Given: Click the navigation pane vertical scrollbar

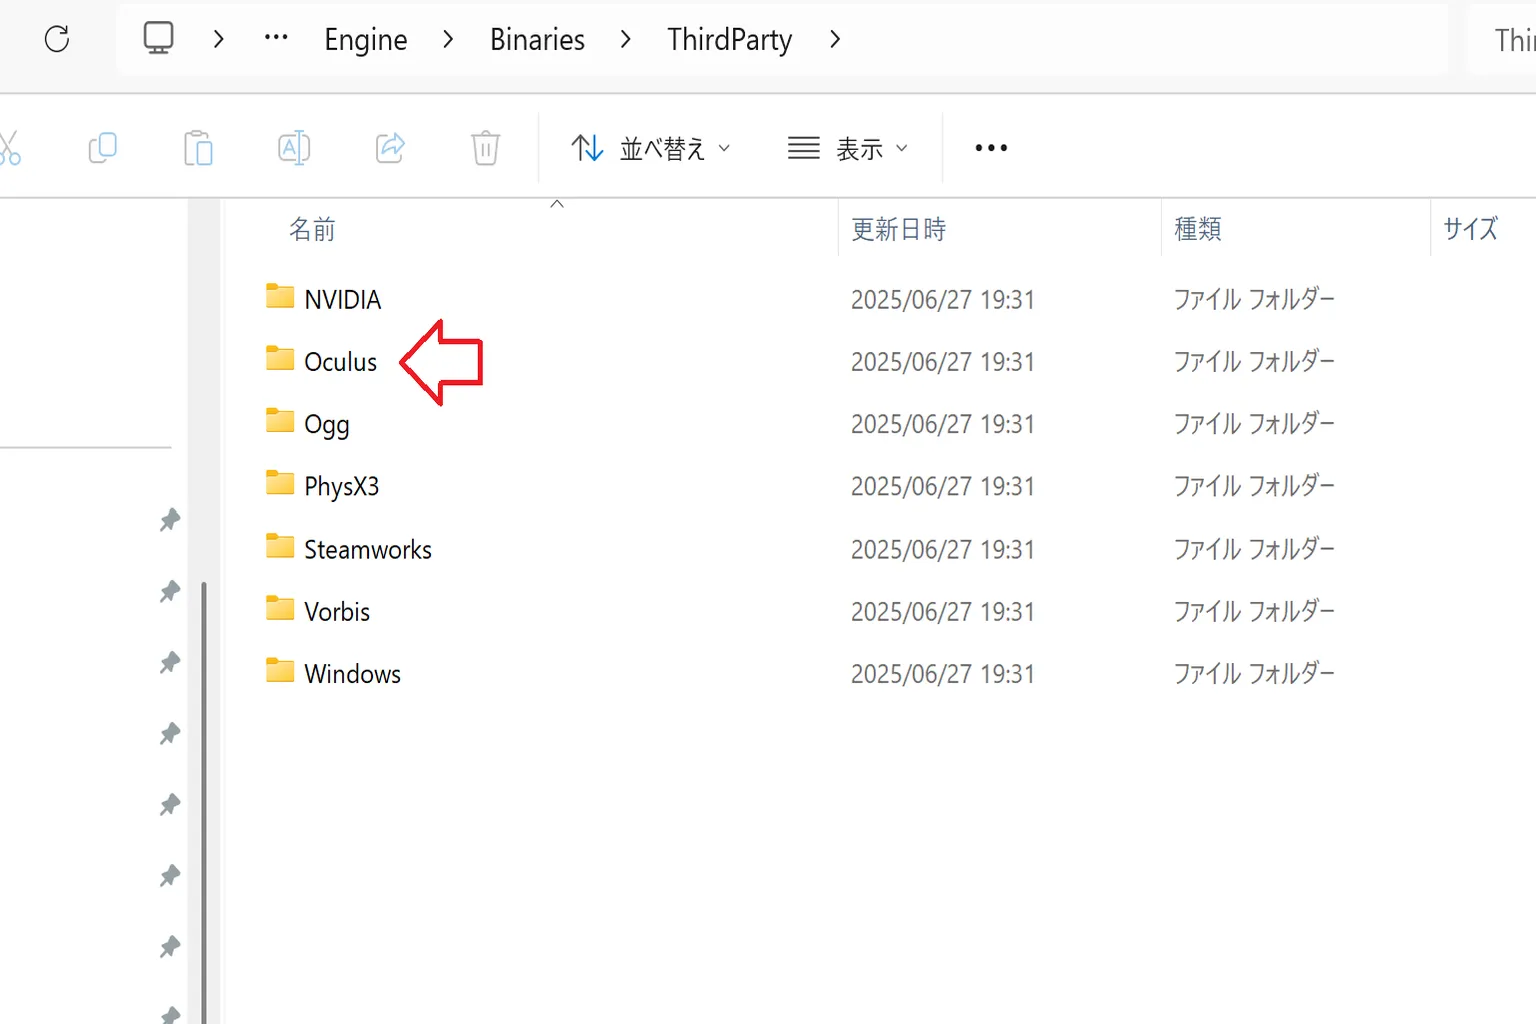Looking at the screenshot, I should tap(204, 800).
